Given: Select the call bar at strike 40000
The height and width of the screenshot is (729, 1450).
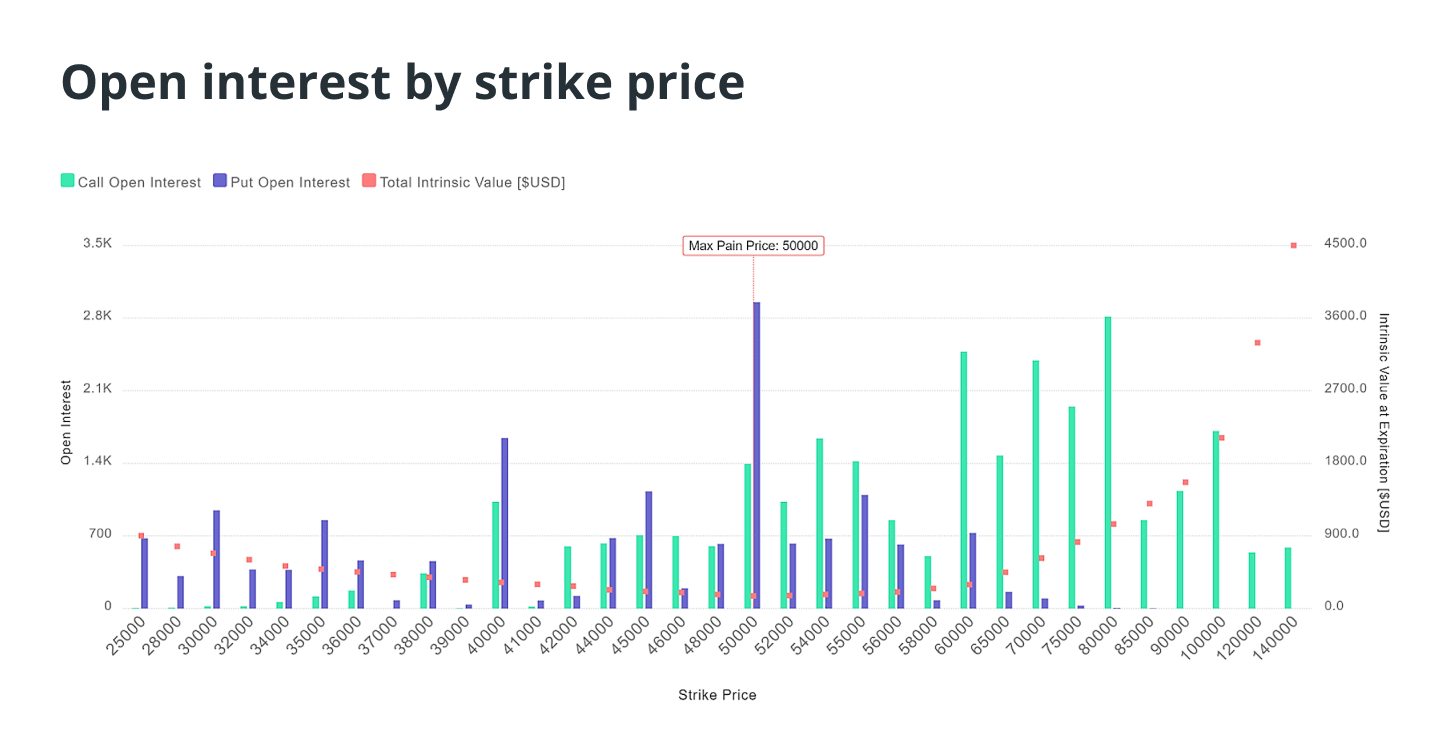Looking at the screenshot, I should (x=496, y=555).
